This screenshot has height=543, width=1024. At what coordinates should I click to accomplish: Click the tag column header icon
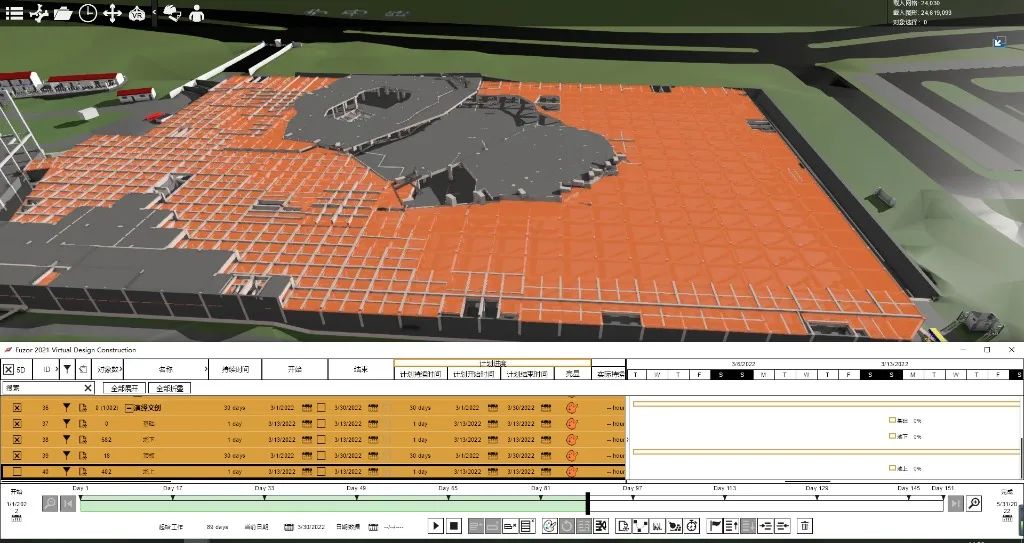coord(84,370)
